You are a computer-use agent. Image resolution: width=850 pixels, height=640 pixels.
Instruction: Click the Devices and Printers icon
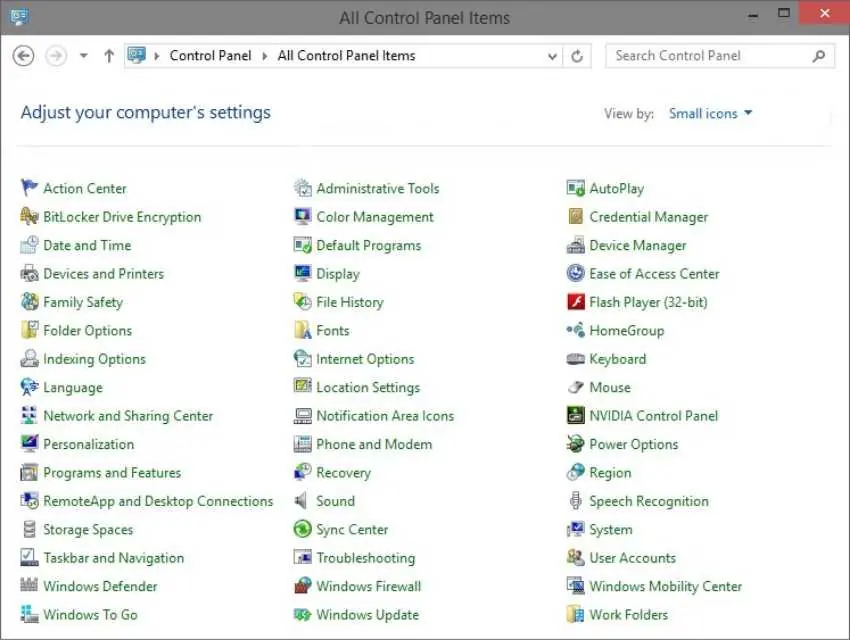click(29, 273)
